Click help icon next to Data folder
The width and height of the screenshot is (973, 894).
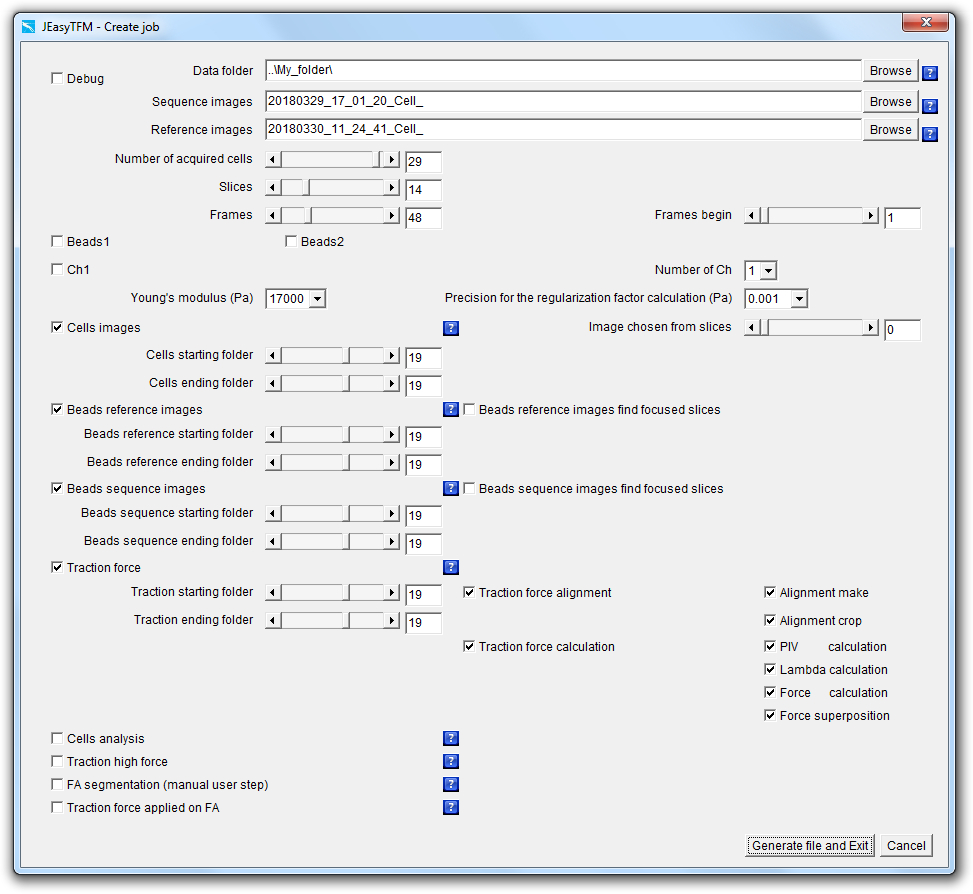pos(929,73)
